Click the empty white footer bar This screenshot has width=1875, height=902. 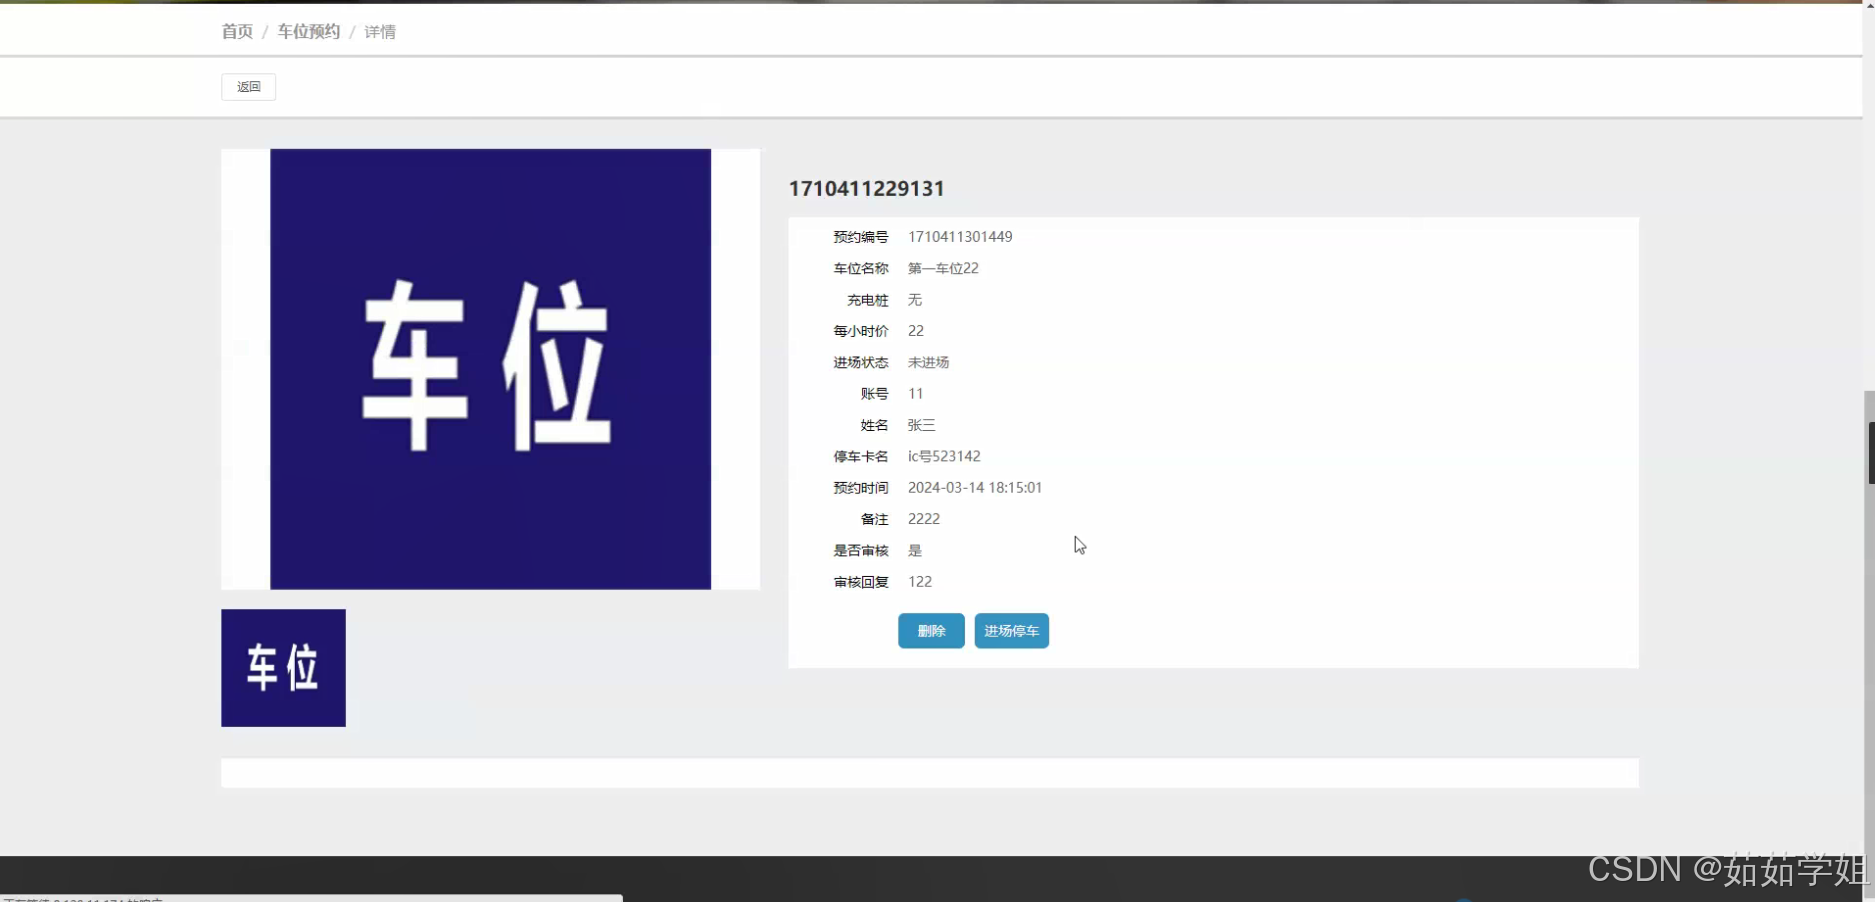click(930, 772)
